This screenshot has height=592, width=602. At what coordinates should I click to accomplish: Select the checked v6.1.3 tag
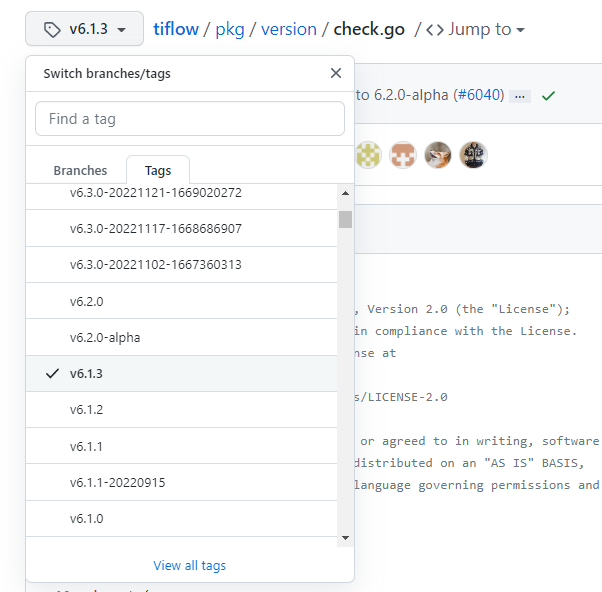tap(86, 373)
